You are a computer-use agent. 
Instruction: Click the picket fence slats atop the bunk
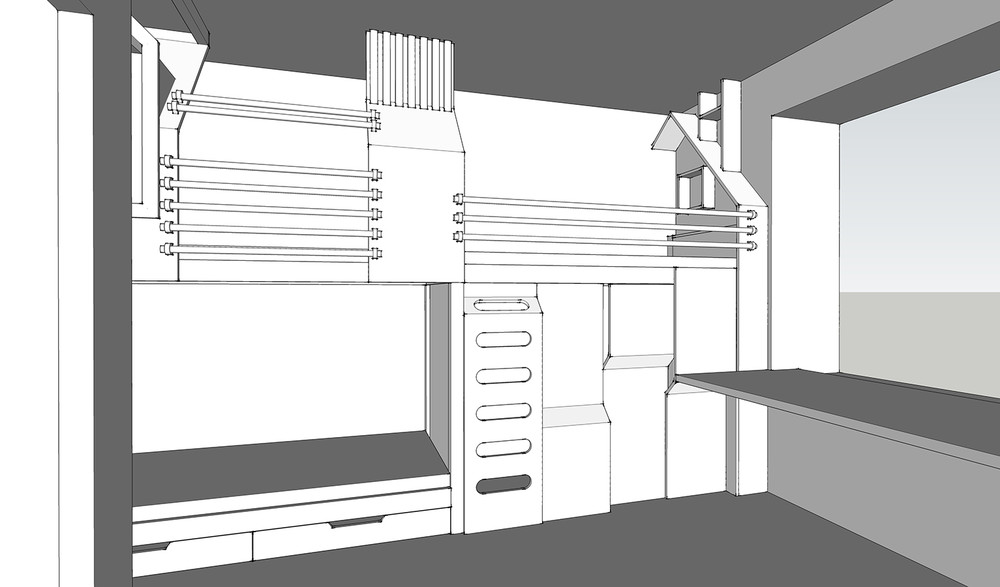411,70
